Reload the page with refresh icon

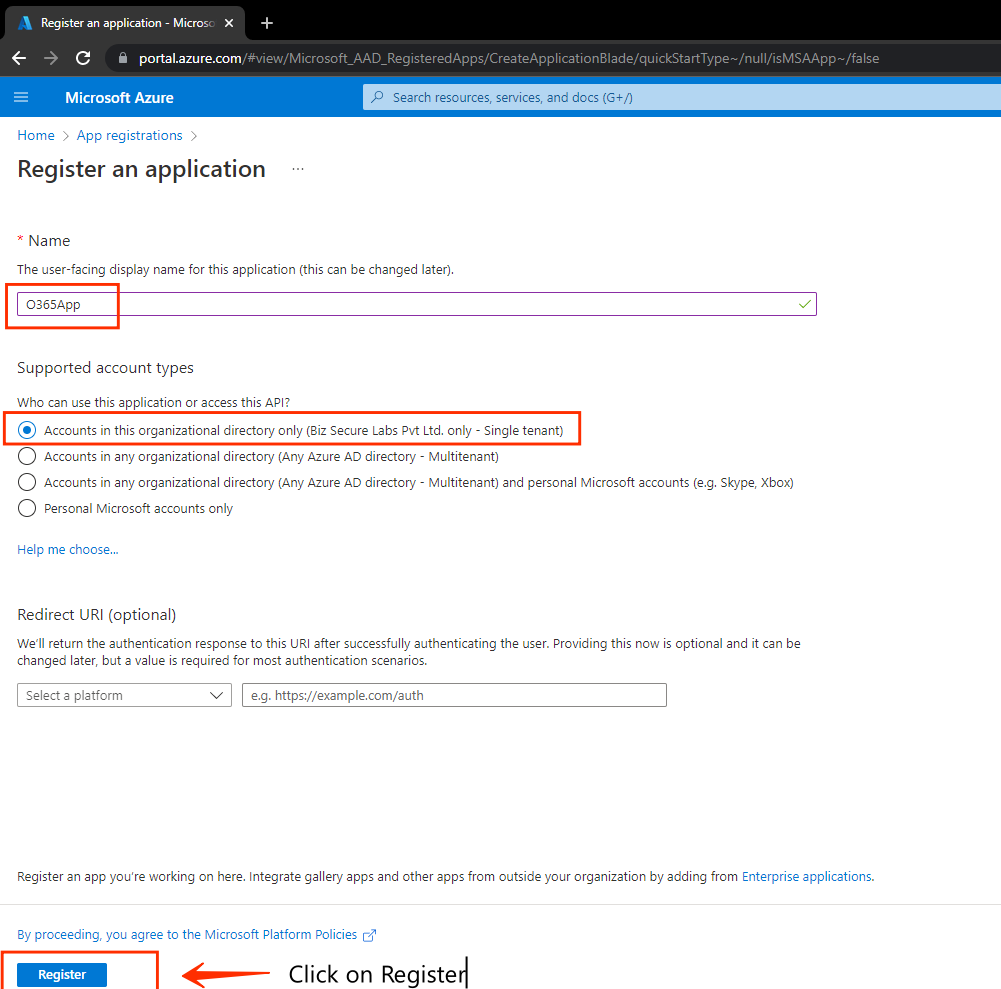pyautogui.click(x=83, y=58)
